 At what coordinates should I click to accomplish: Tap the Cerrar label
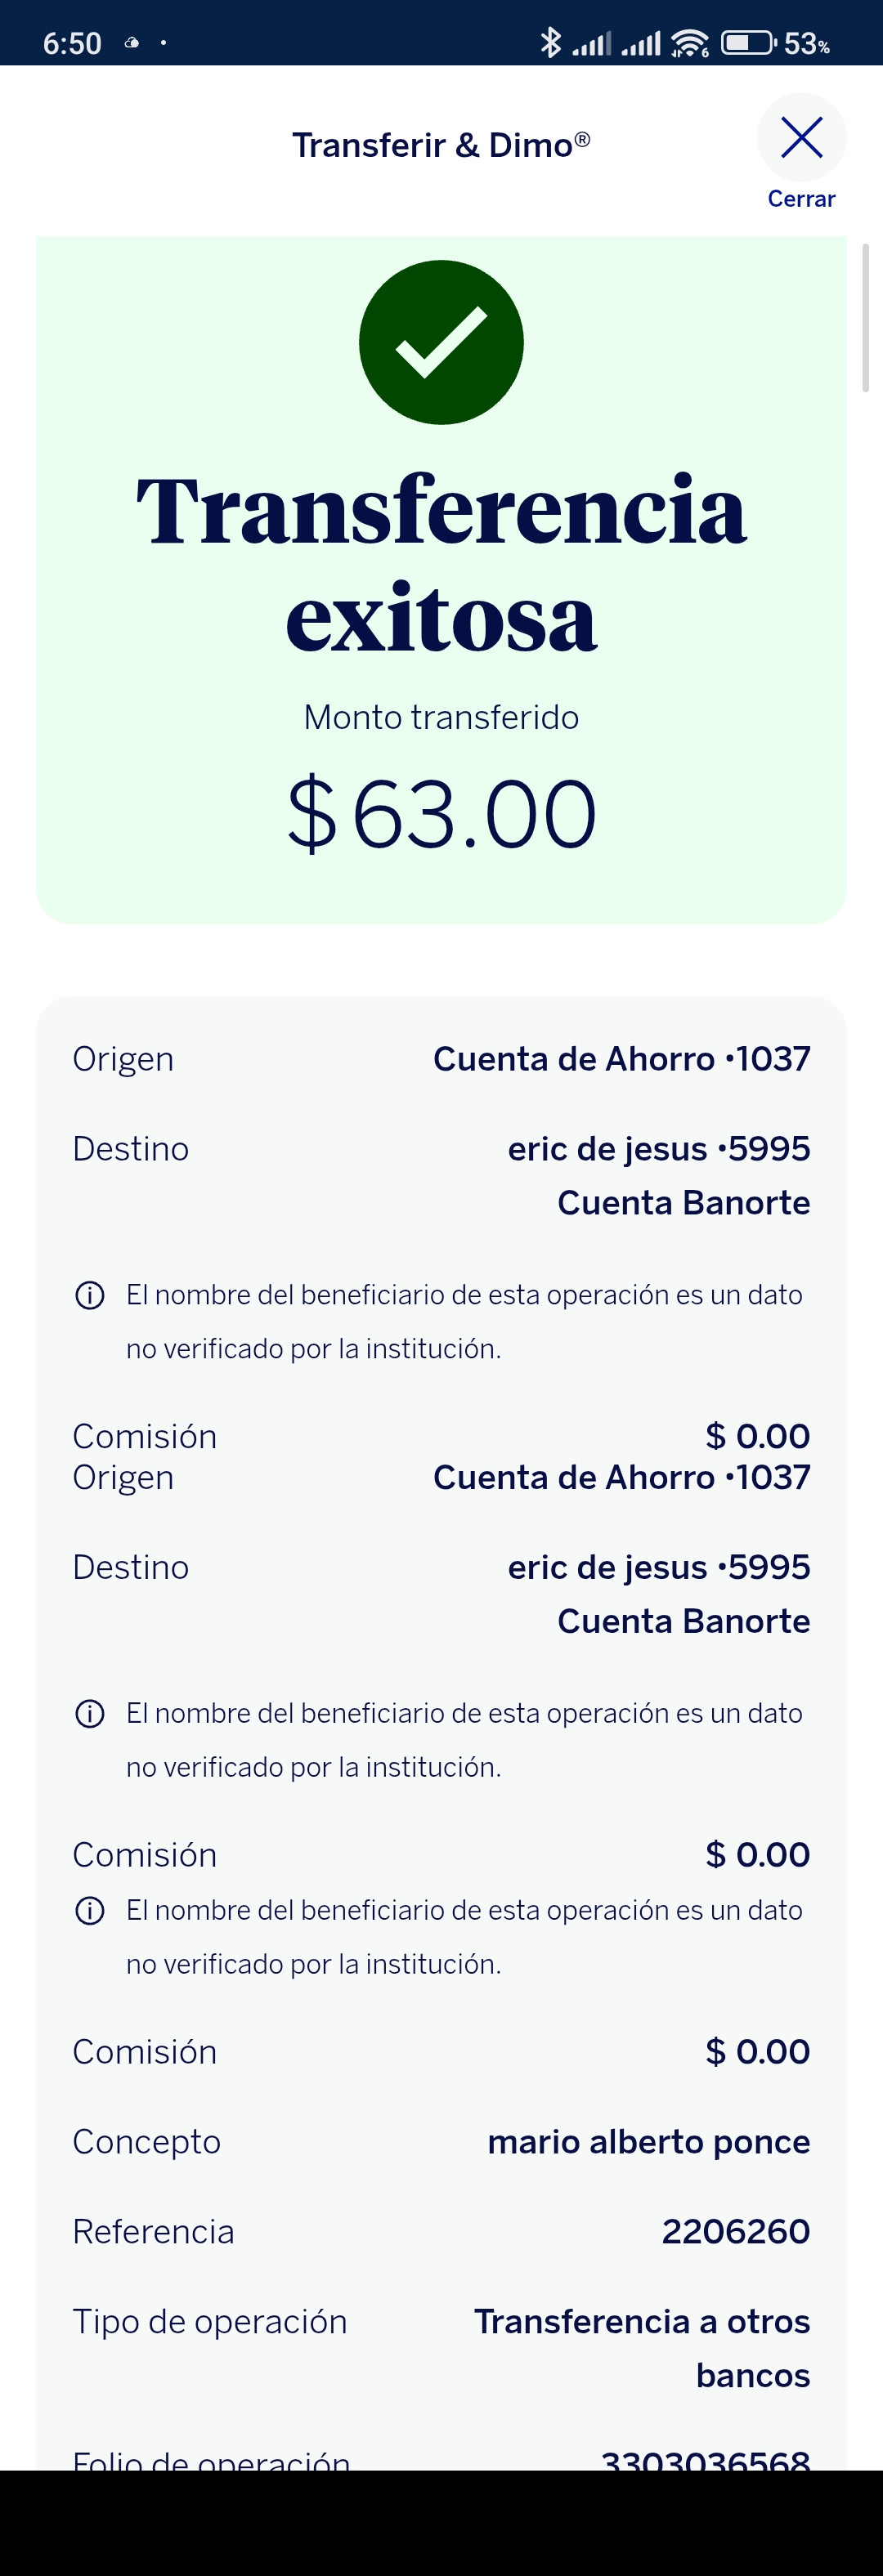tap(801, 199)
